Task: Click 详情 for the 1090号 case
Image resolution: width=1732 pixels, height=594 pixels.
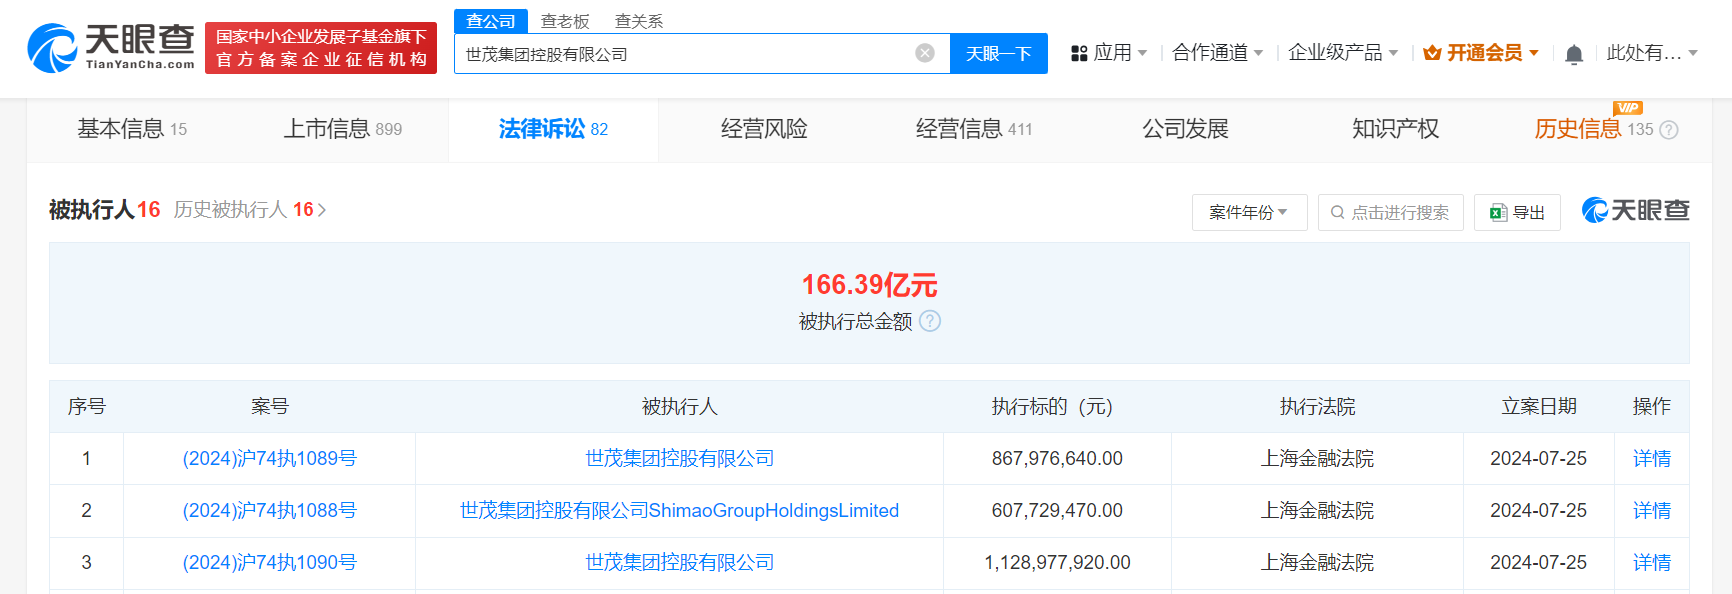Action: click(1651, 562)
